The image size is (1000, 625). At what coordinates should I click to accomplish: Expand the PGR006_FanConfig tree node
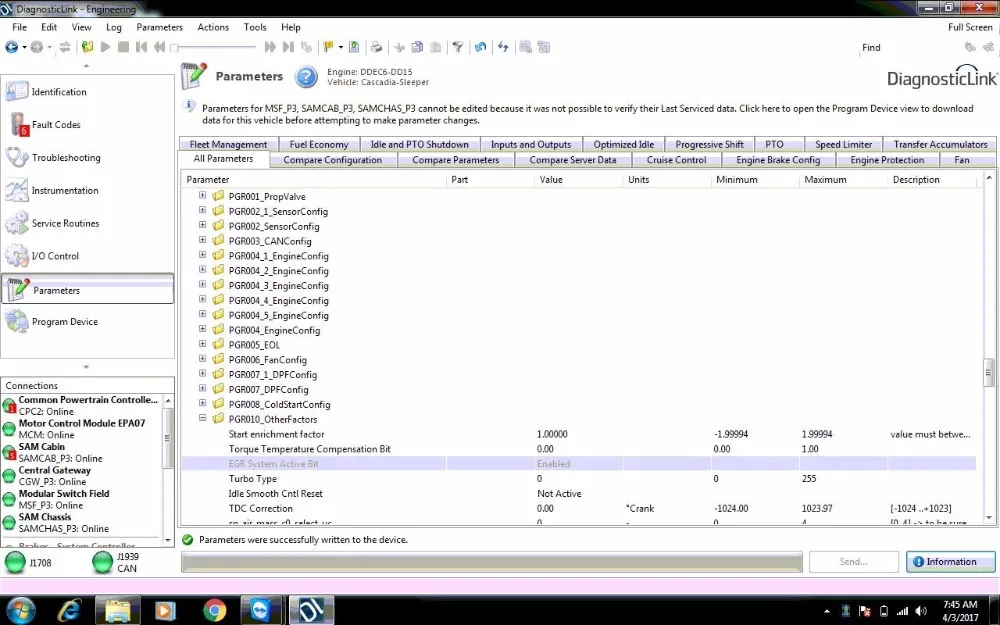pos(203,360)
